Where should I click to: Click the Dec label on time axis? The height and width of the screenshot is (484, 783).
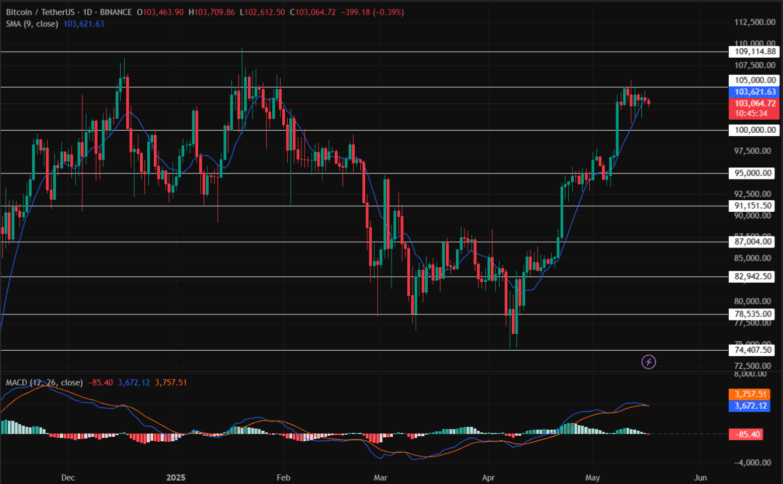(x=68, y=478)
